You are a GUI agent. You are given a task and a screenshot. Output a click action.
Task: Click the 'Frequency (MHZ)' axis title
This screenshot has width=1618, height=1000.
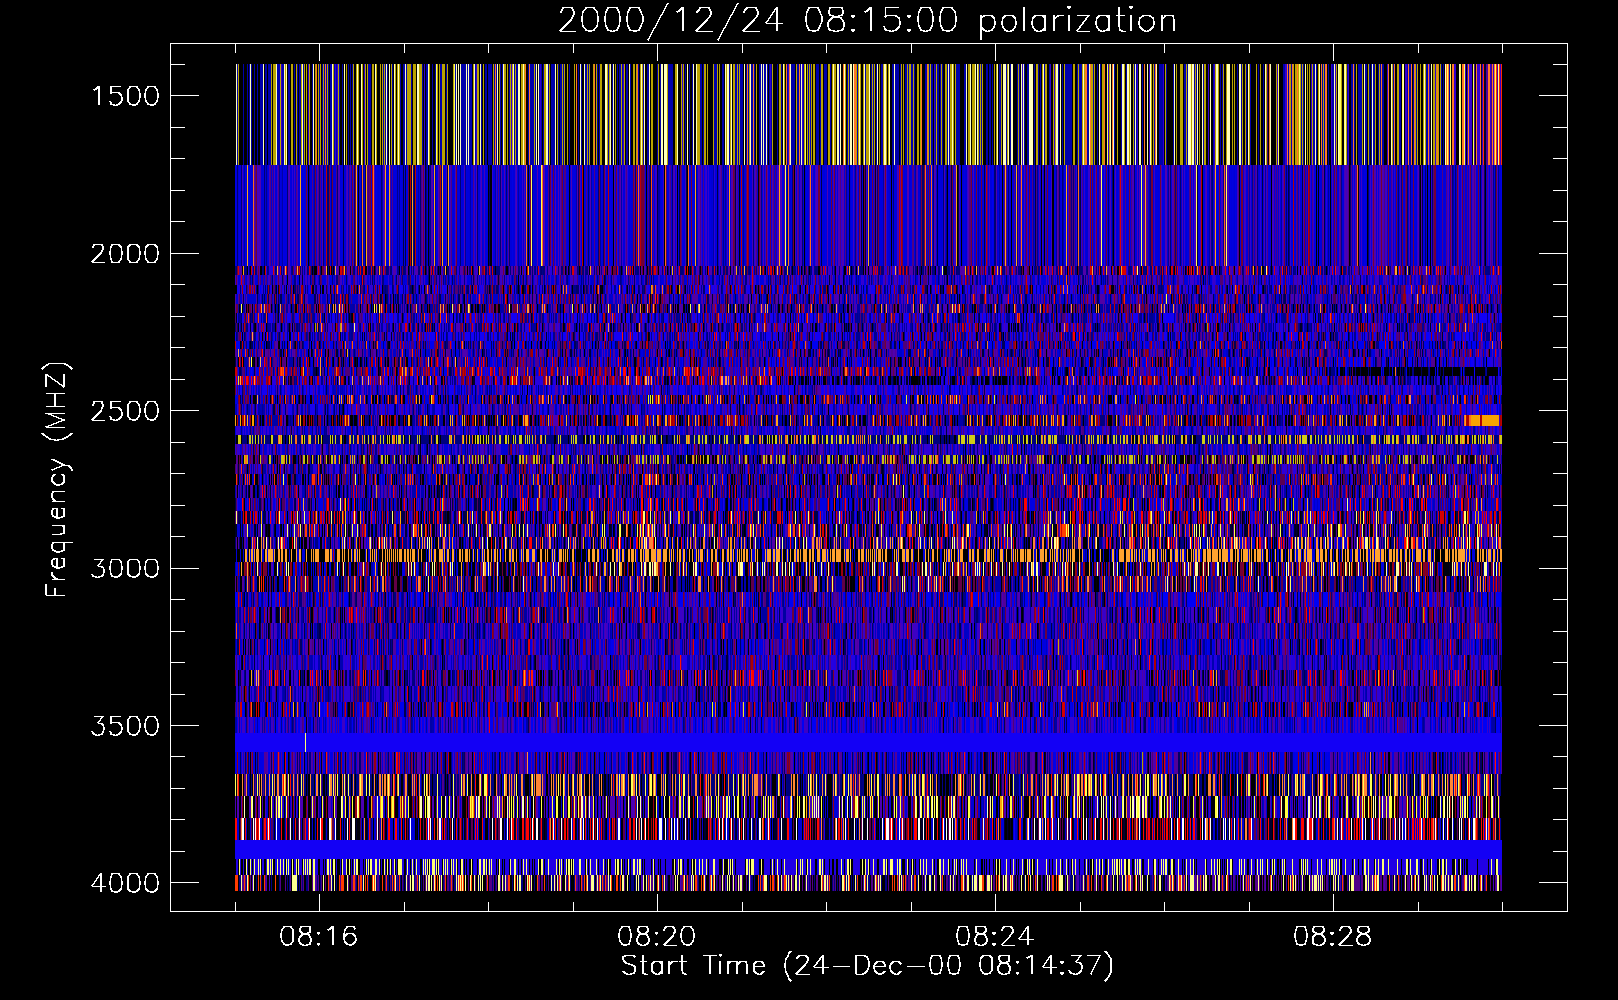point(58,480)
